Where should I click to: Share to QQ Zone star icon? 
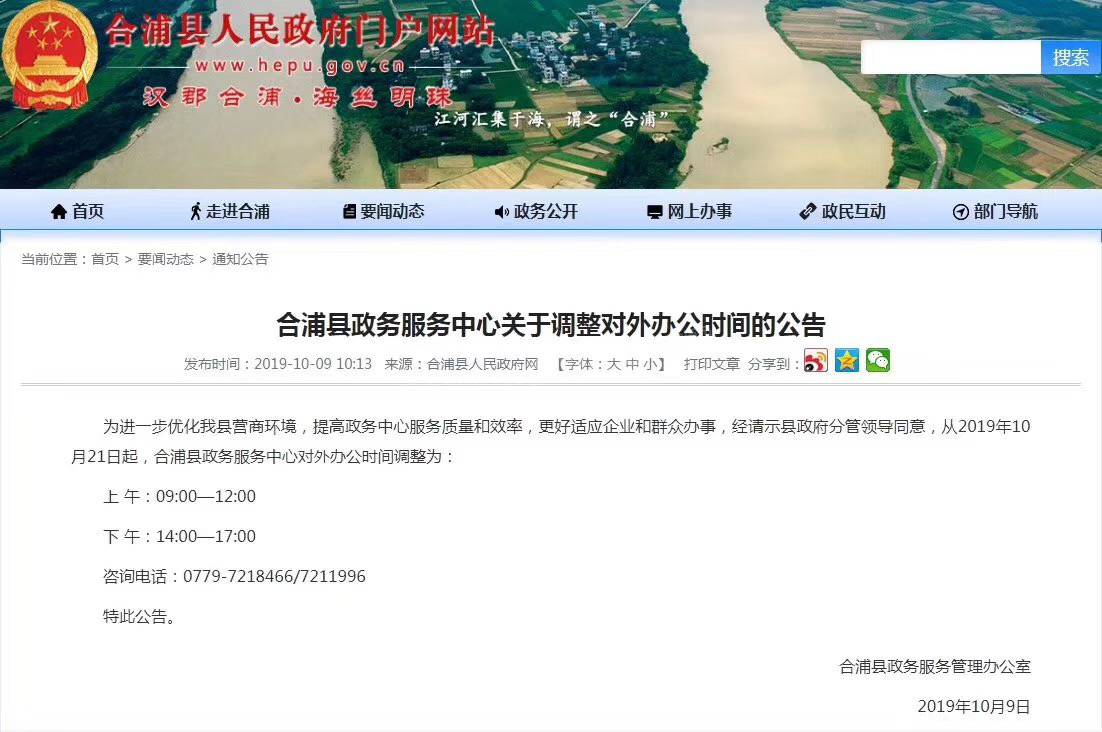click(847, 361)
